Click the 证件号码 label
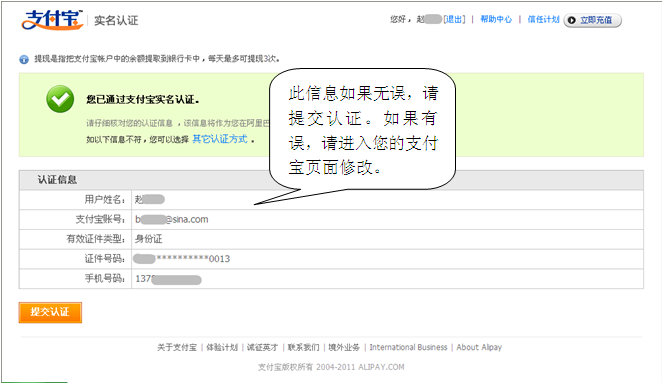This screenshot has height=384, width=662. click(105, 258)
